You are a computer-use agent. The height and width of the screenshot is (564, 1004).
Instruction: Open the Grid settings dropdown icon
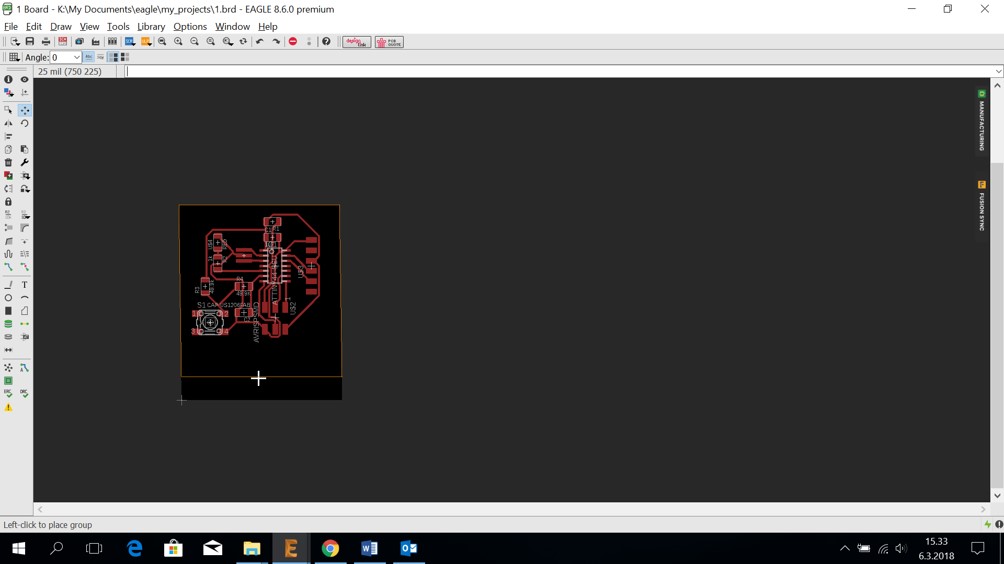click(14, 57)
